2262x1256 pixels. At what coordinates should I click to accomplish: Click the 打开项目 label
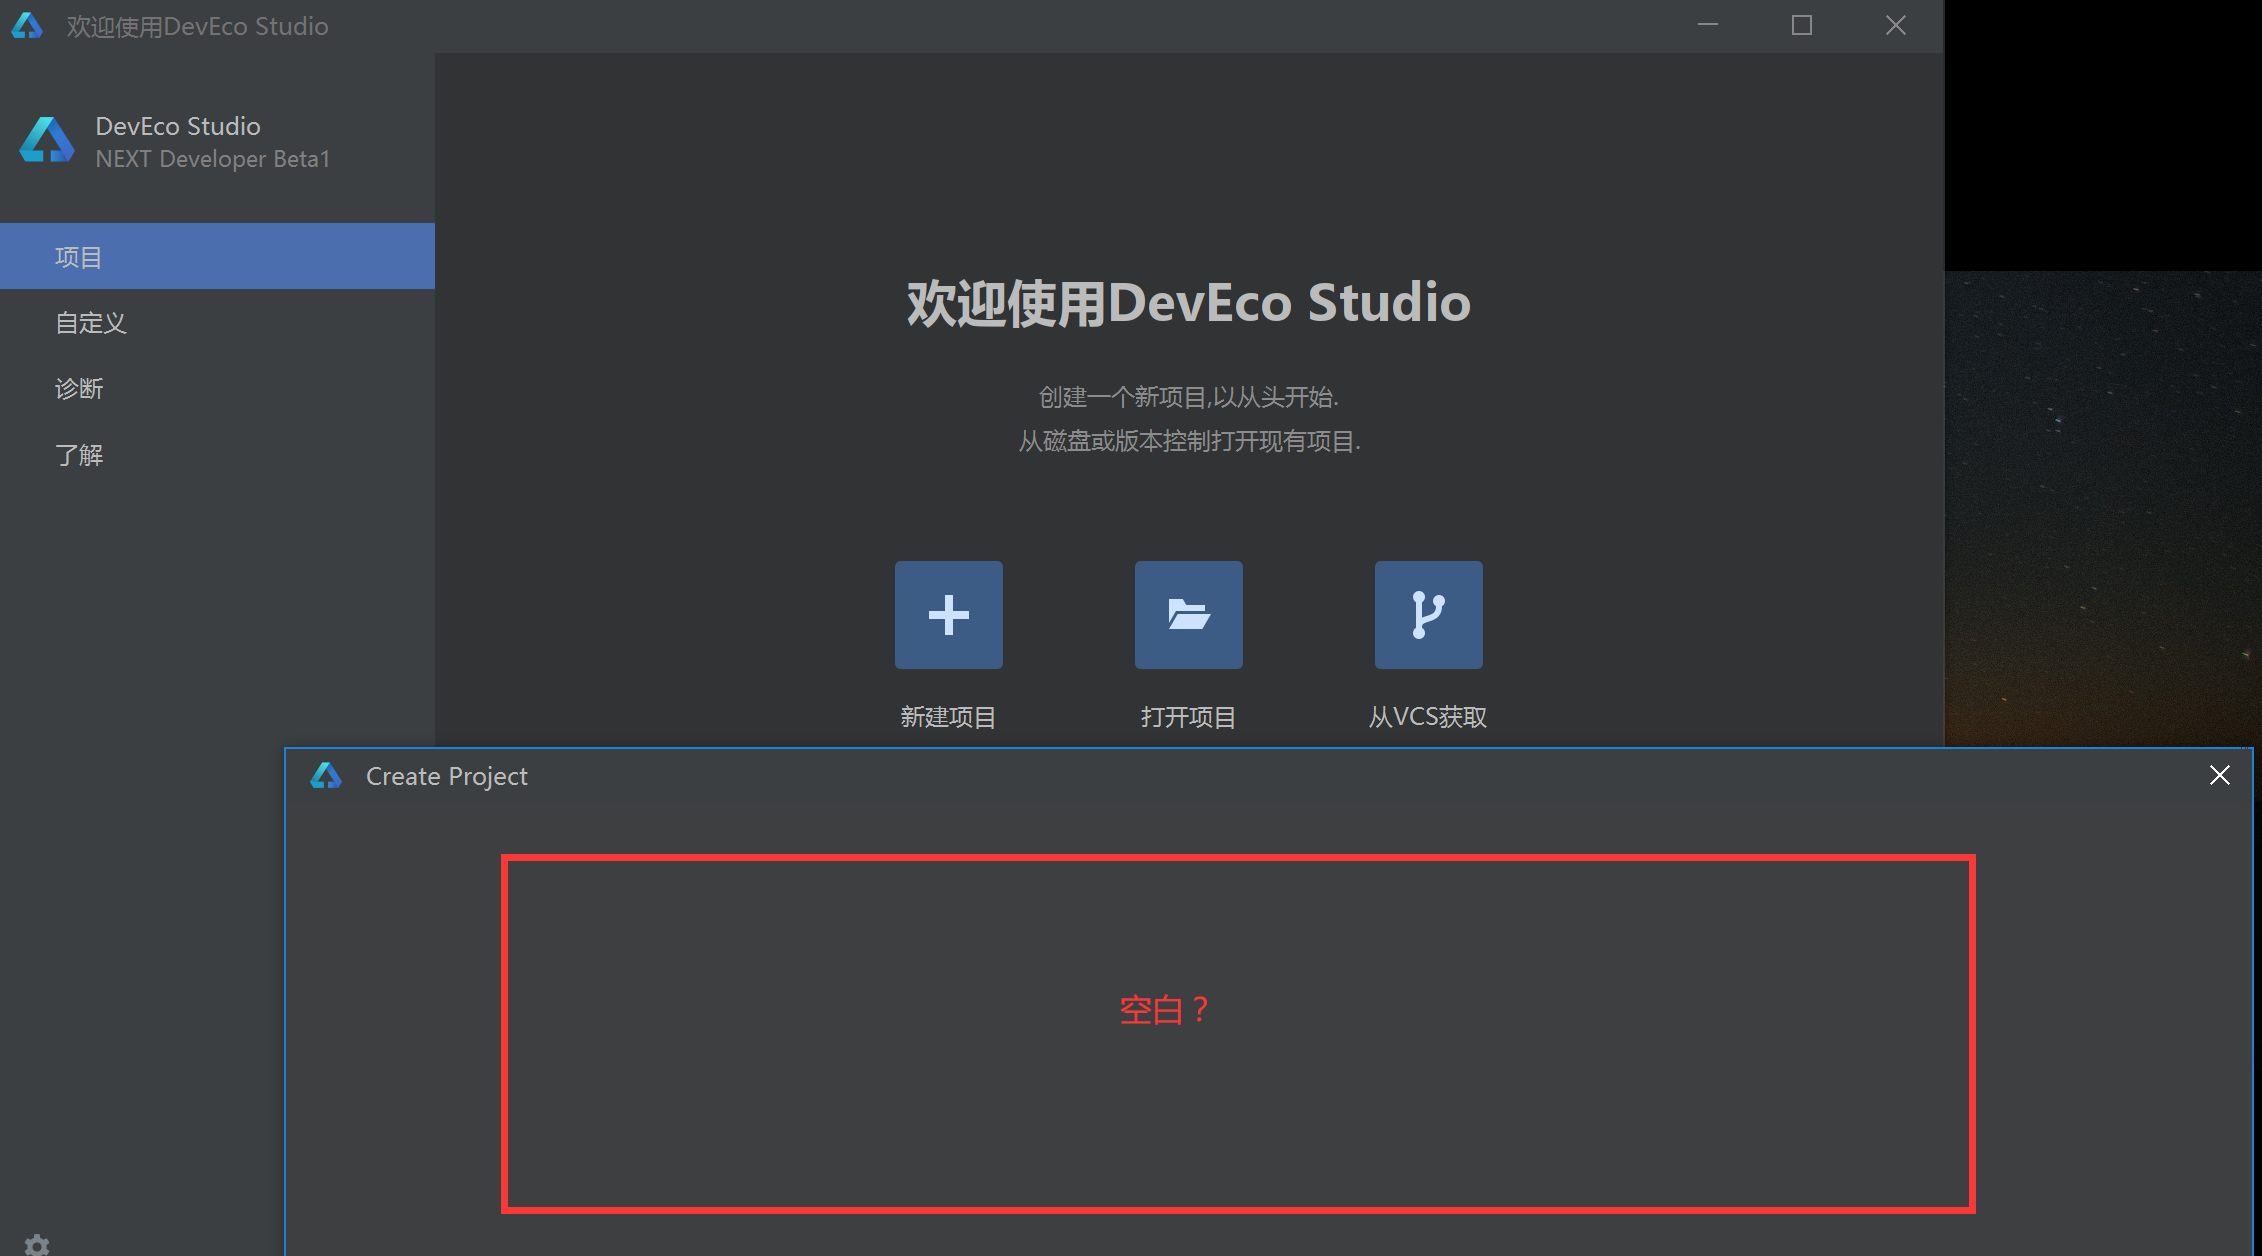coord(1188,716)
